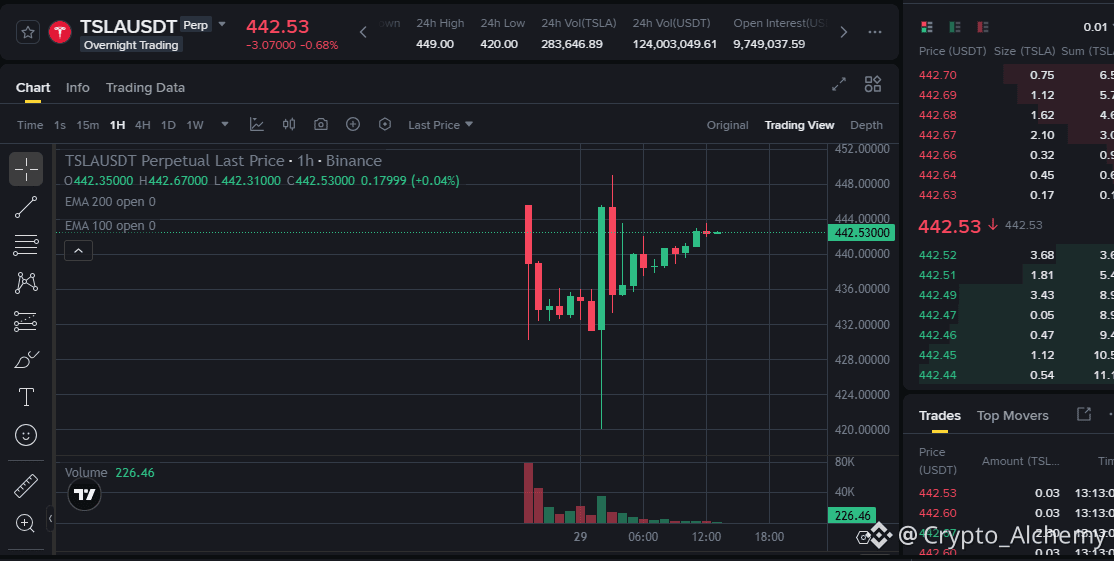
Task: Open the multi-chart layout grid icon
Action: (x=872, y=84)
